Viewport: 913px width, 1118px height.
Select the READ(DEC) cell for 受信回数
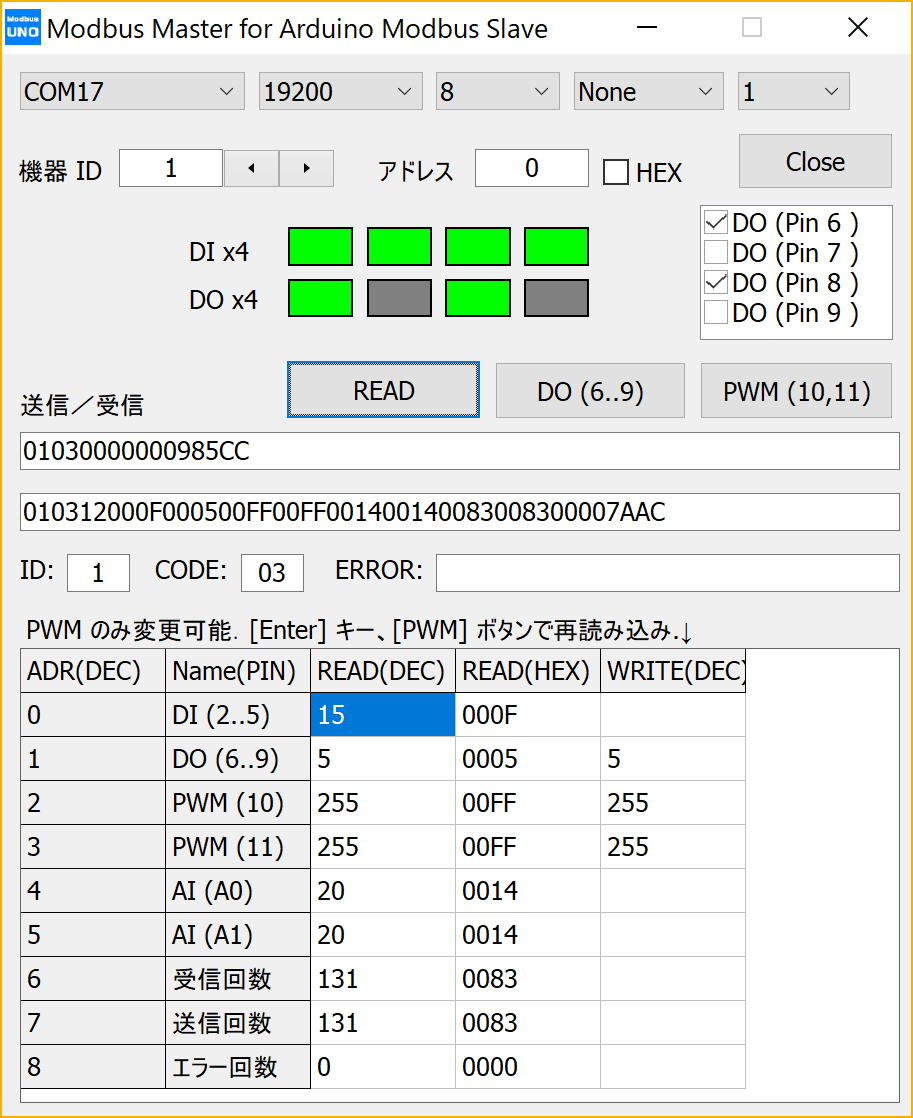pyautogui.click(x=383, y=979)
